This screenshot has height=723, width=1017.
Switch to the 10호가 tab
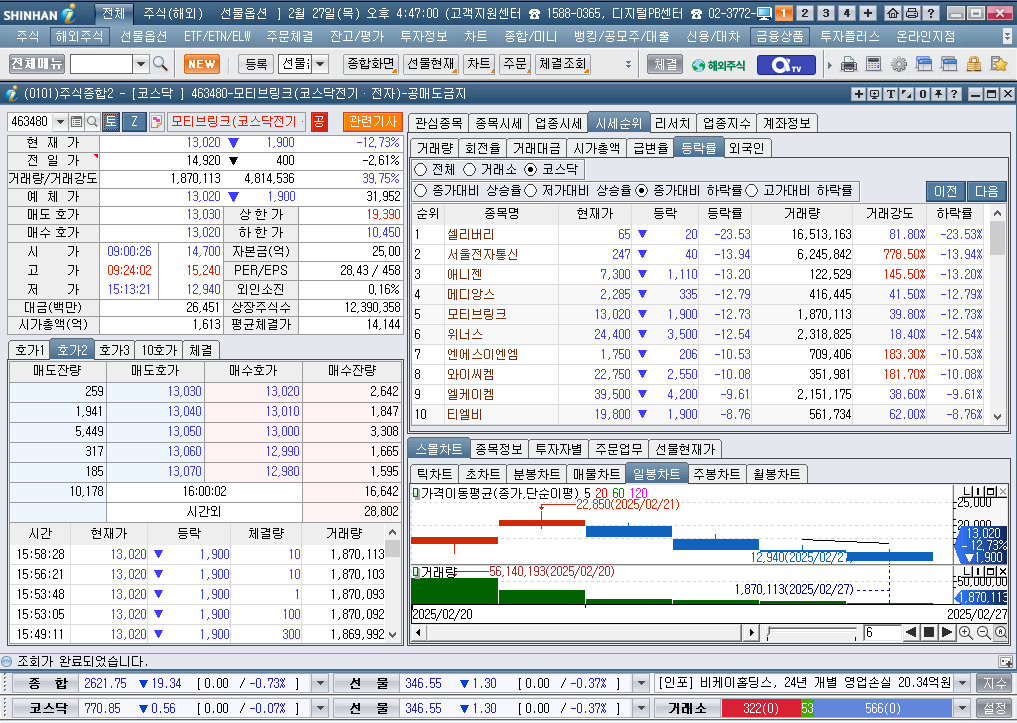(x=160, y=350)
